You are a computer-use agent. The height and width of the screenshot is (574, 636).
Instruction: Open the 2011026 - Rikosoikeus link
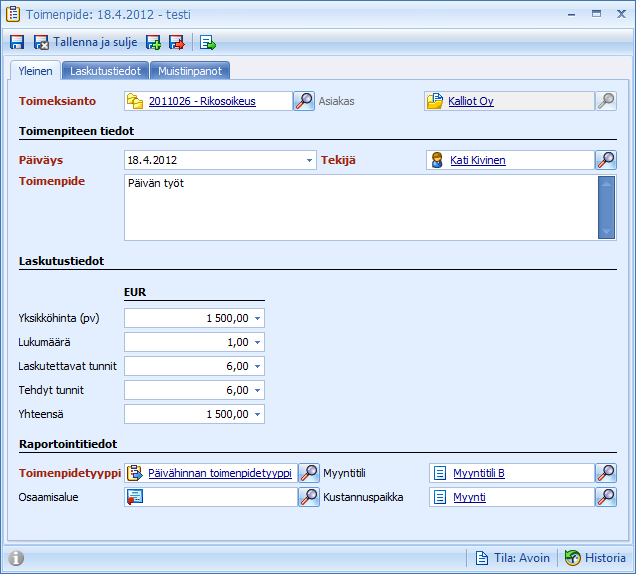pyautogui.click(x=202, y=101)
